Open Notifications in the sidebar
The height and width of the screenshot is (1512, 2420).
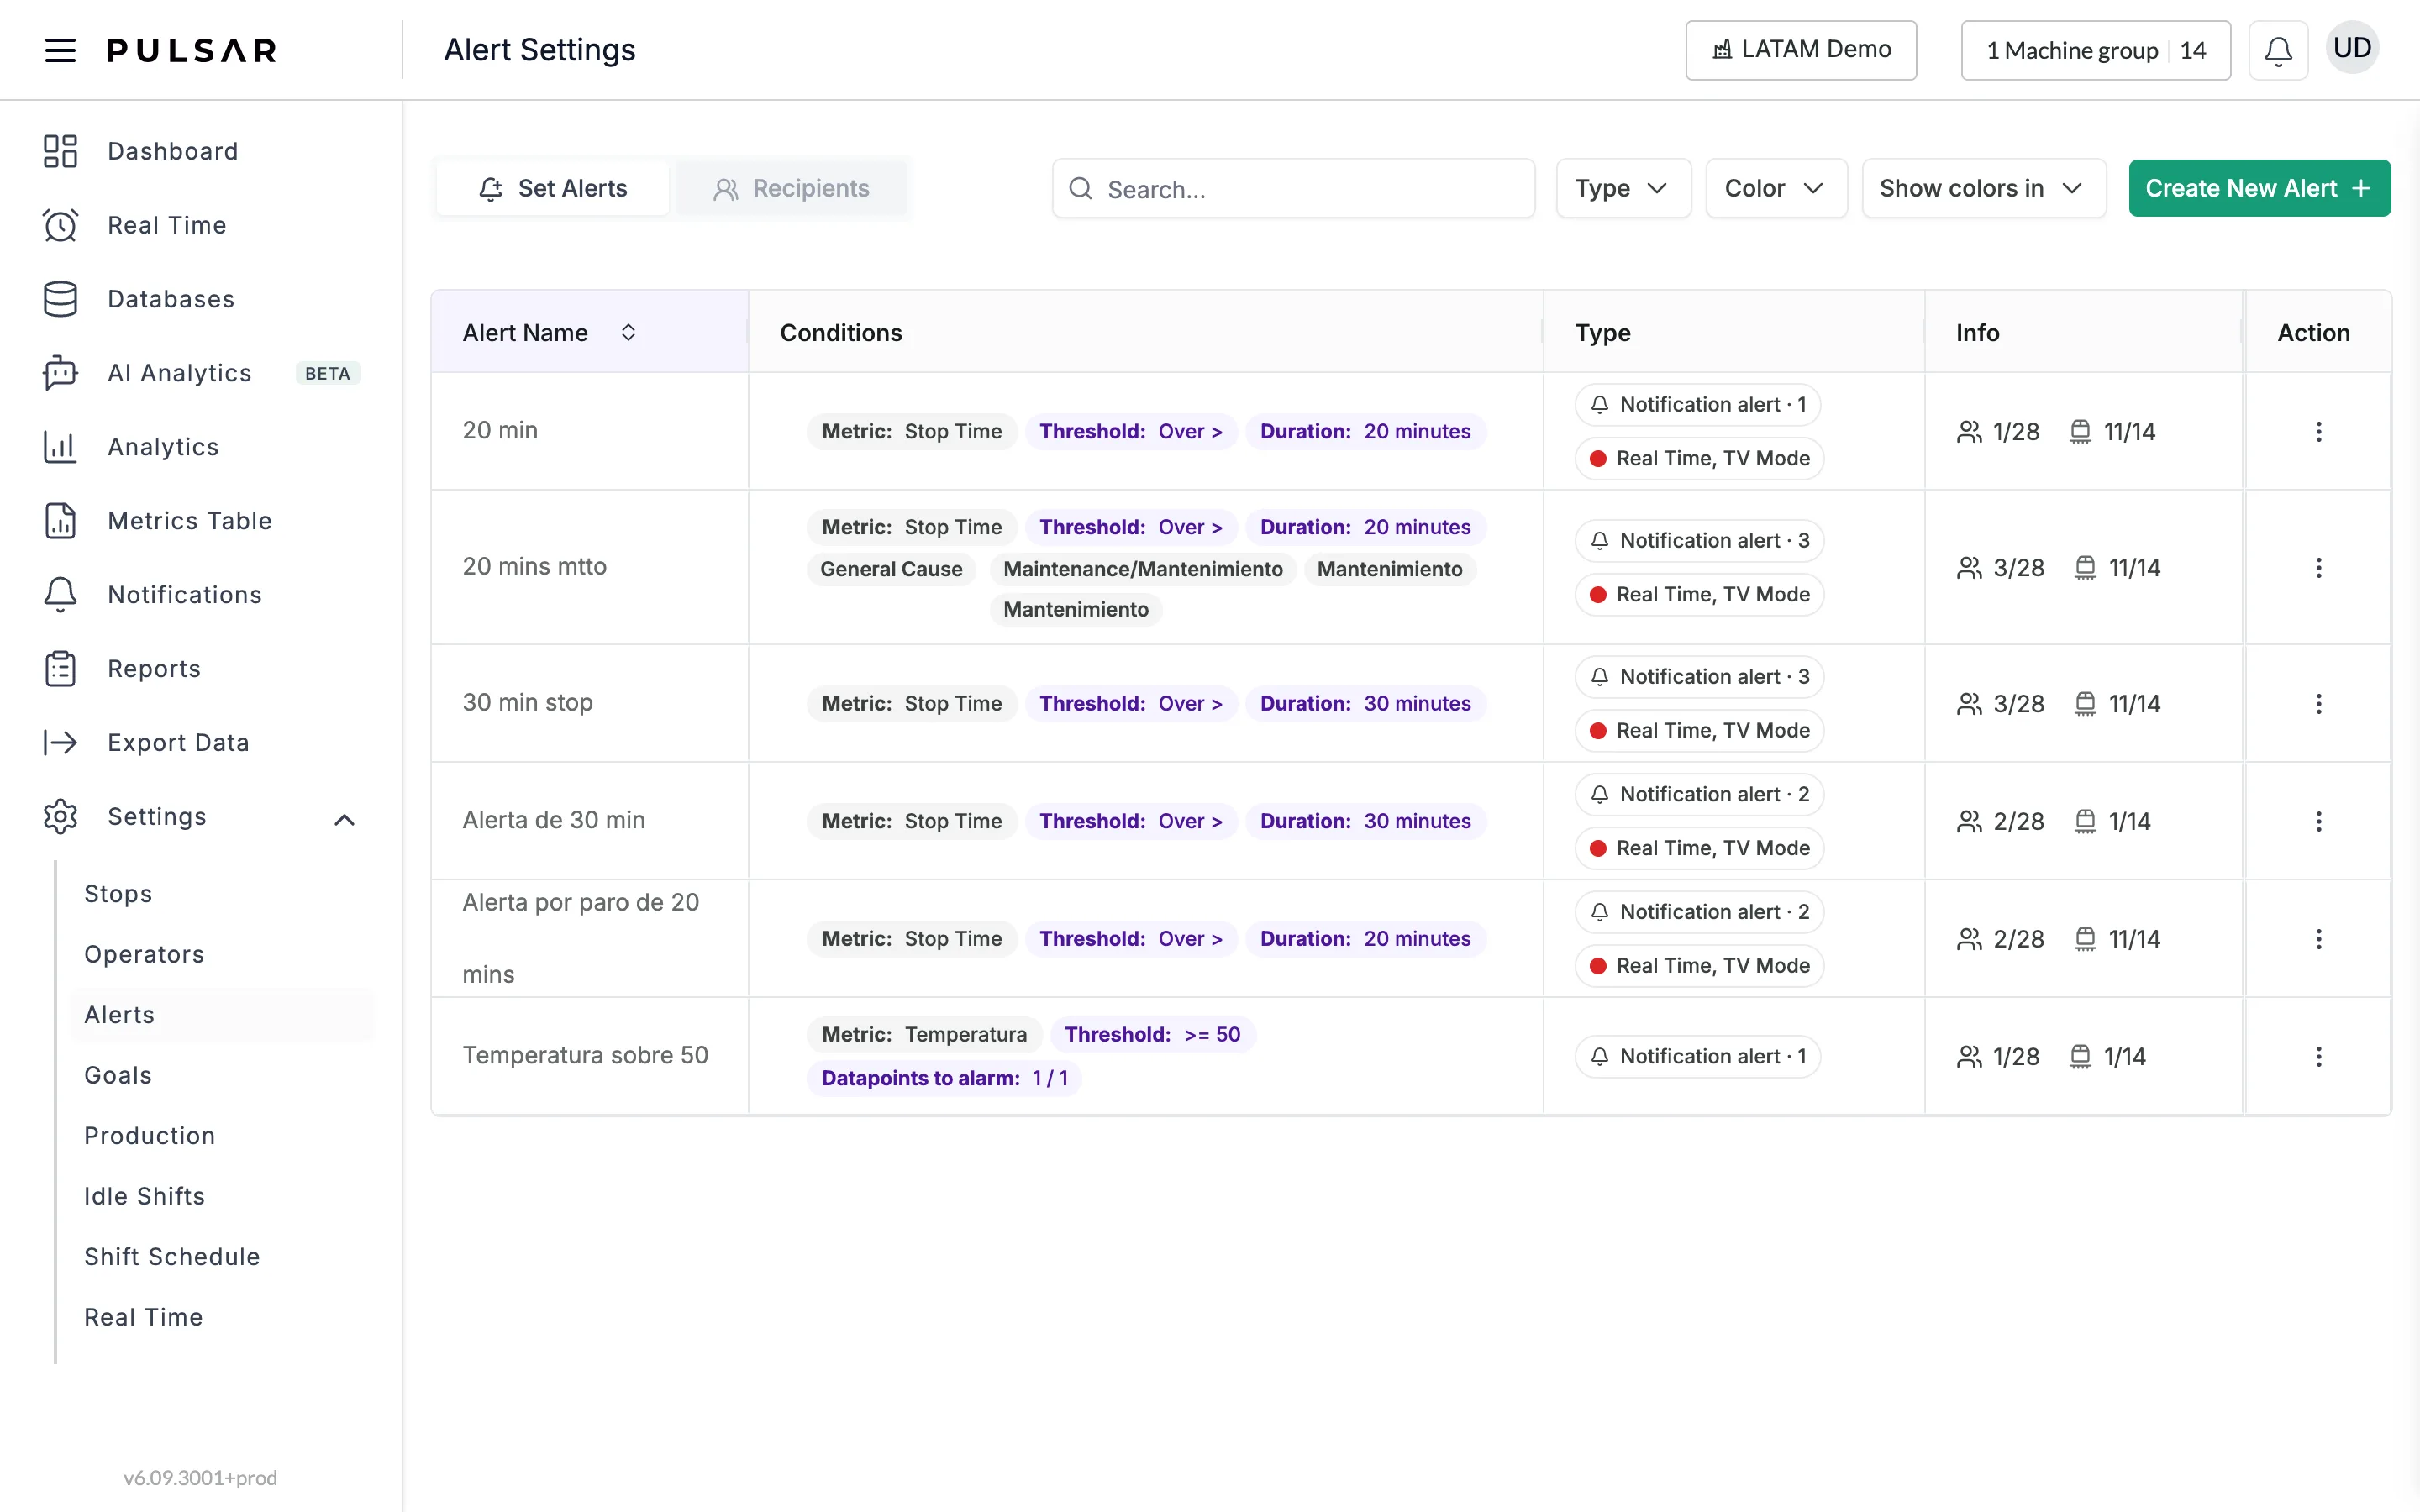click(185, 595)
